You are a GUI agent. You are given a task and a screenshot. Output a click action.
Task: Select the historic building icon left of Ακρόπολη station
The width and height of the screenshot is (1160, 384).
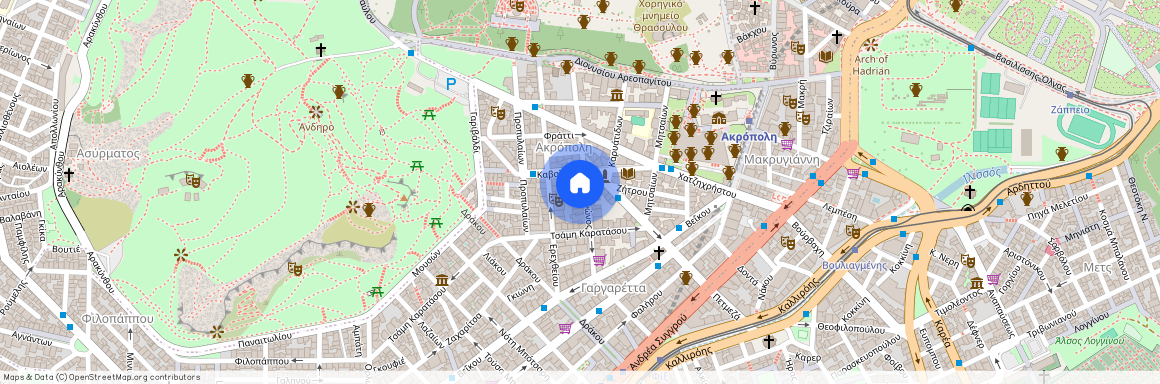pyautogui.click(x=718, y=118)
